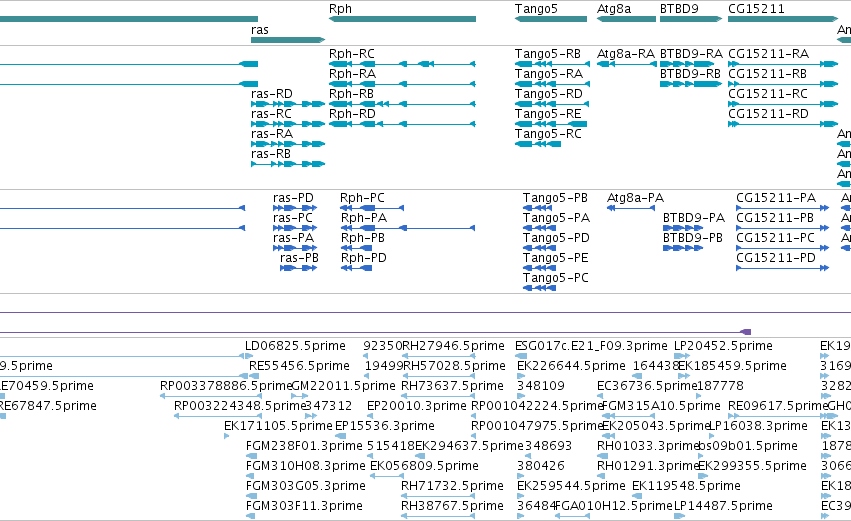This screenshot has height=521, width=851.
Task: Select Tango5-PC protein feature
Action: click(x=539, y=288)
